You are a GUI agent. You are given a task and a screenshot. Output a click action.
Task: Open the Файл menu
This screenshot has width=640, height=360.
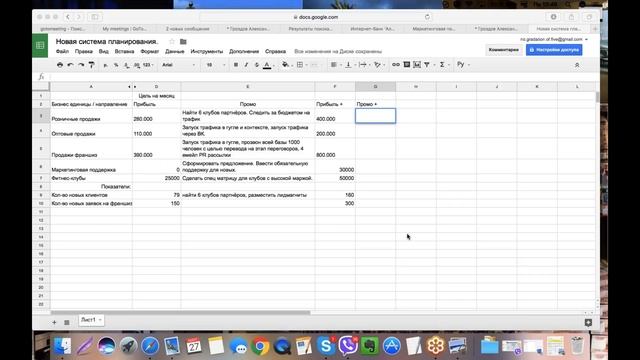click(62, 51)
